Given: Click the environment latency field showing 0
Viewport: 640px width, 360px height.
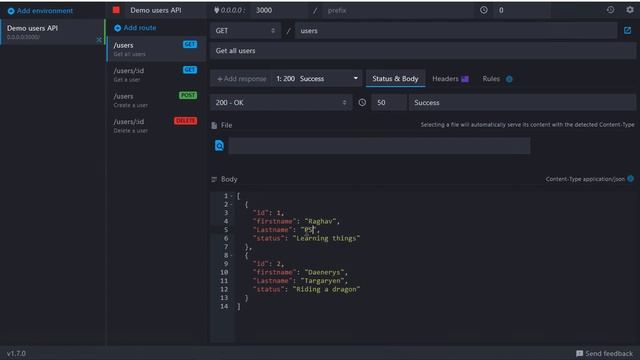Looking at the screenshot, I should coord(522,10).
